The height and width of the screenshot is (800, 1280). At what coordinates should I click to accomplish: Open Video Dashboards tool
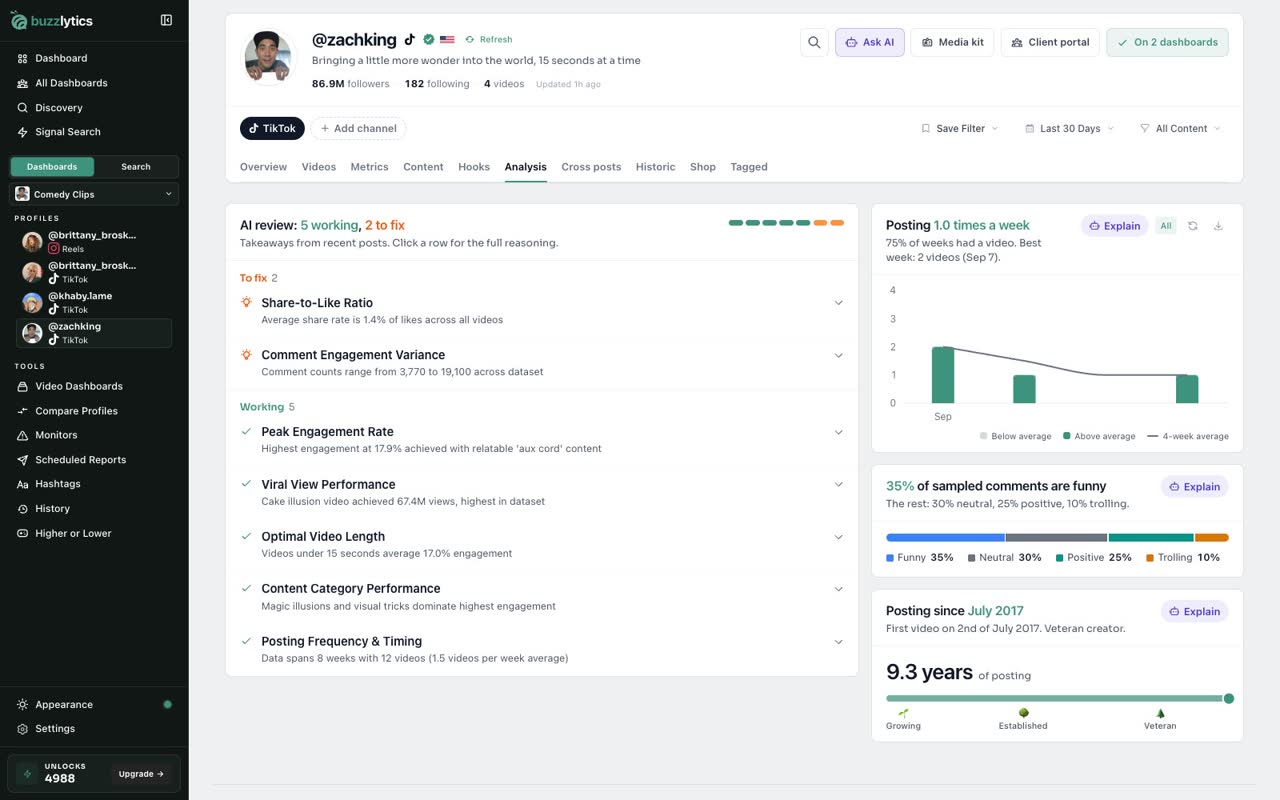94,386
